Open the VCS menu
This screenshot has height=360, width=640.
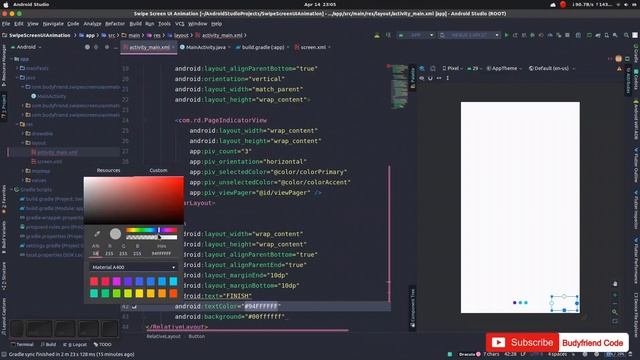point(180,24)
